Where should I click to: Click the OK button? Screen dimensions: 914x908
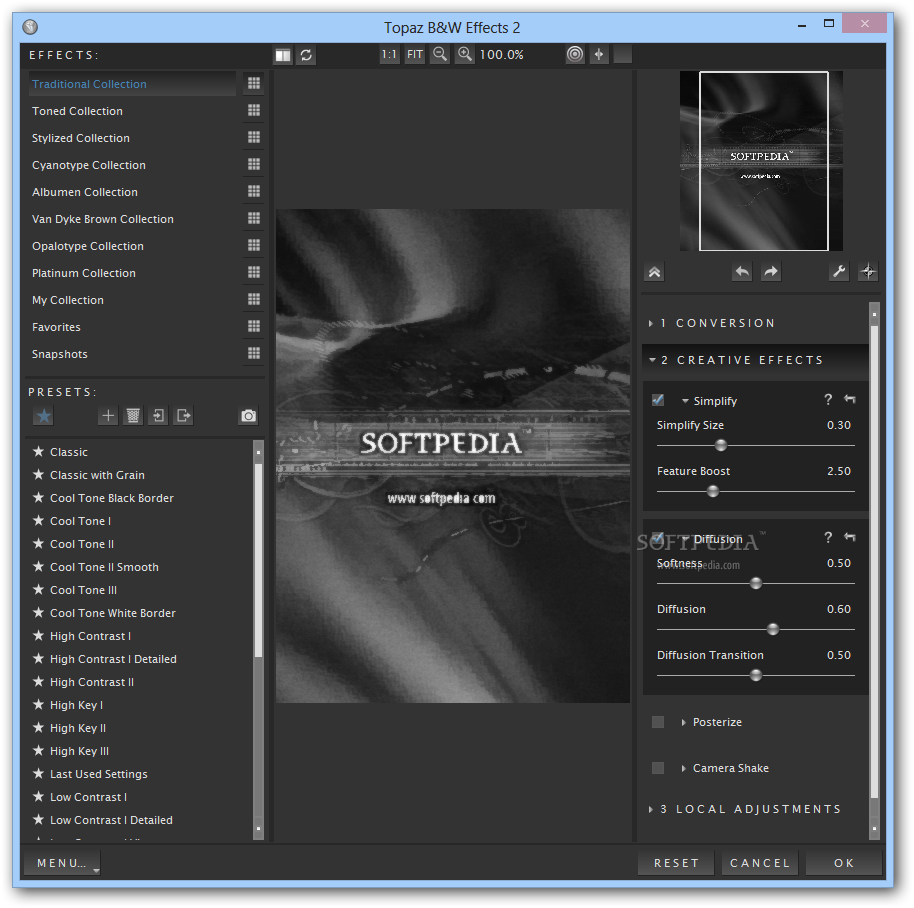[844, 863]
